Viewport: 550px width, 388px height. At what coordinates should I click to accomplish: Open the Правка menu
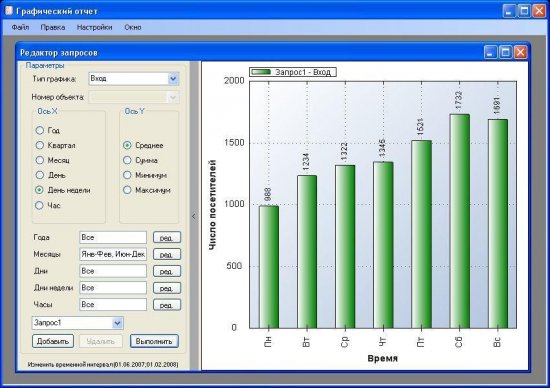coord(53,27)
